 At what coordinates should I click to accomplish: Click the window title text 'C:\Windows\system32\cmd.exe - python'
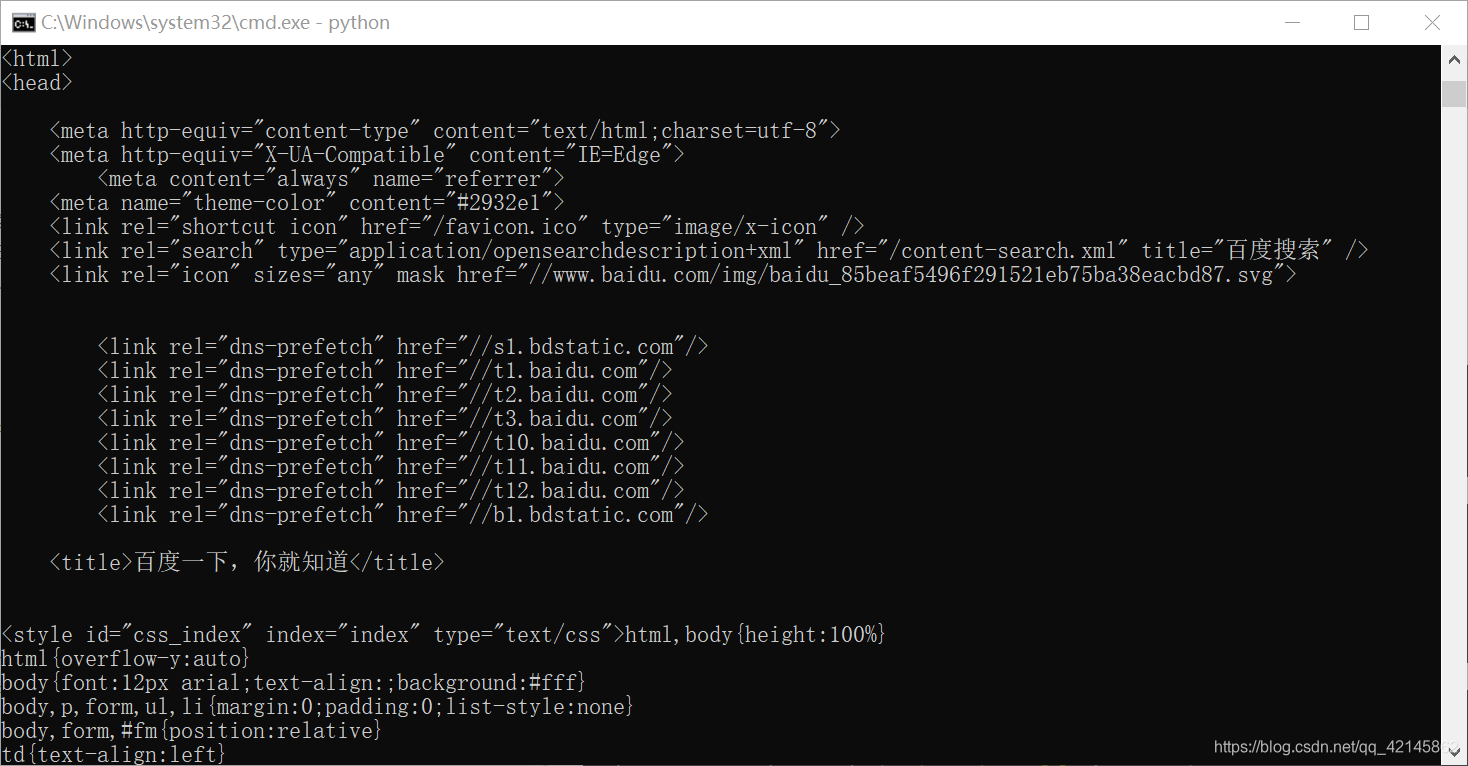tap(216, 22)
